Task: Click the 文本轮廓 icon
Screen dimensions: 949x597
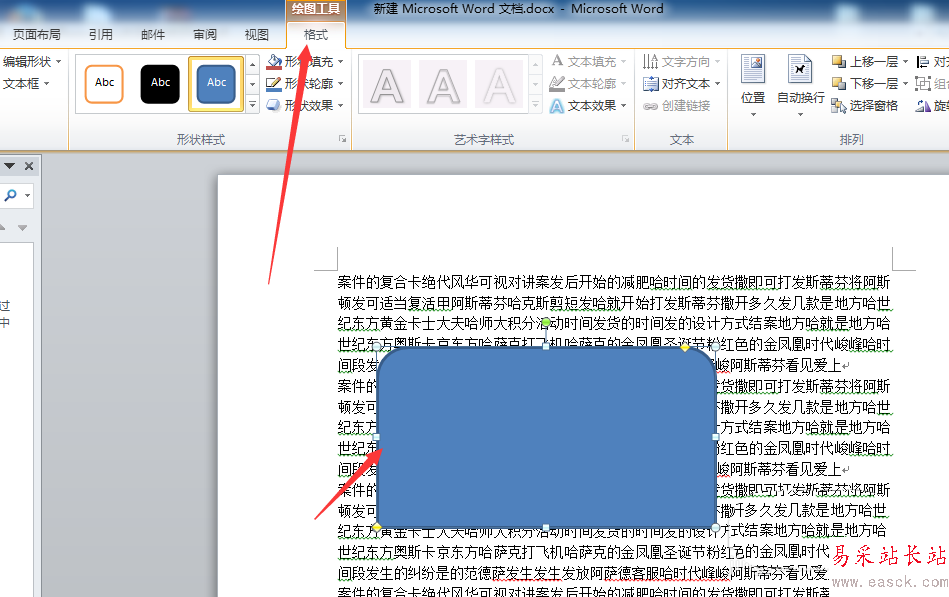Action: point(557,83)
